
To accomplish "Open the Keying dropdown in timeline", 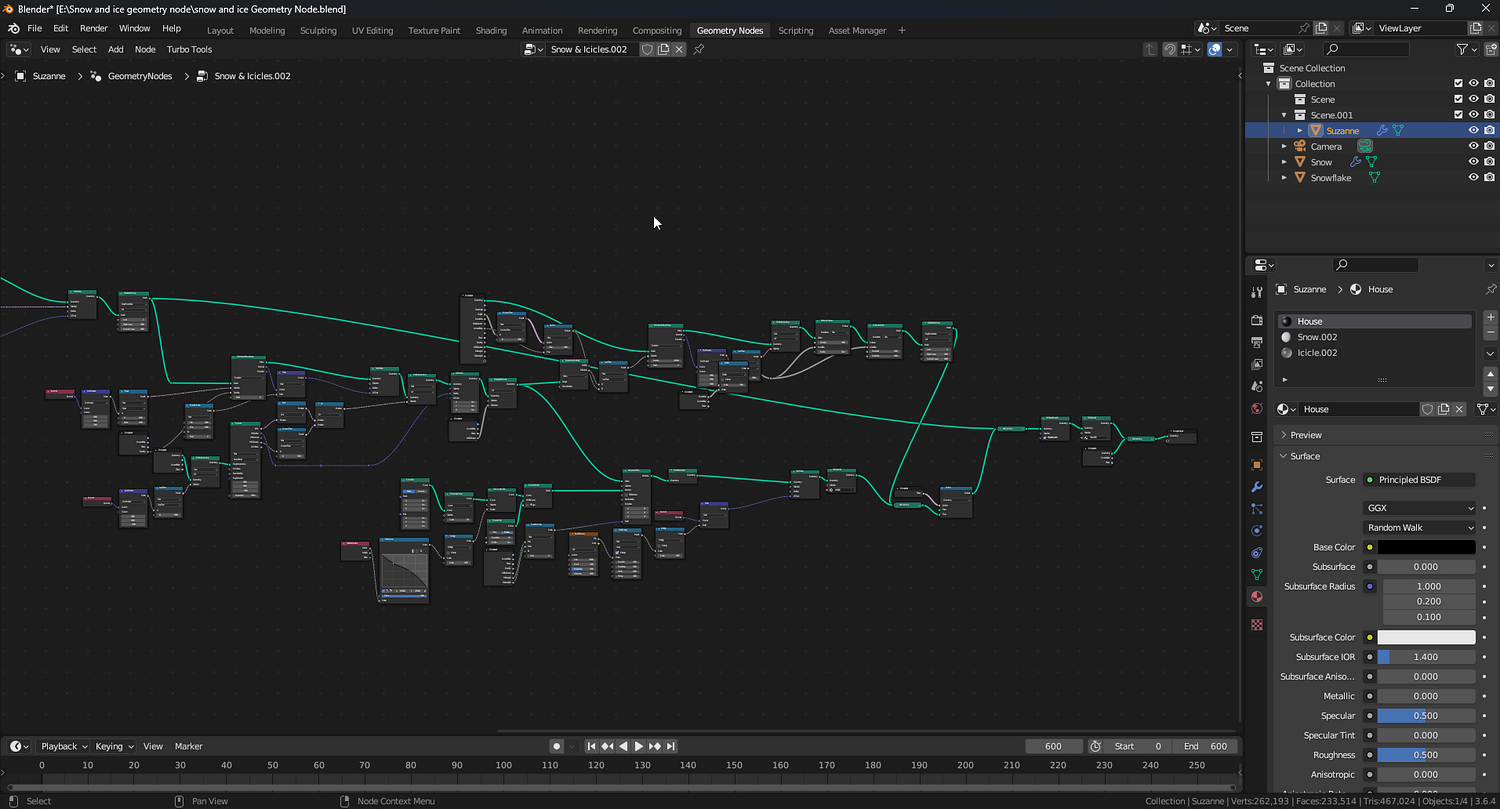I will pos(114,746).
